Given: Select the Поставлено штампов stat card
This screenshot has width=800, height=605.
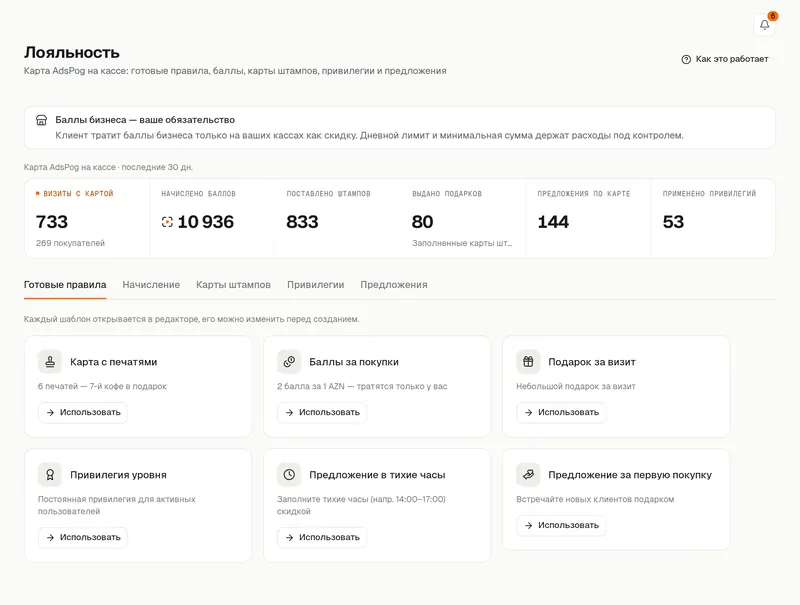Looking at the screenshot, I should tap(337, 218).
